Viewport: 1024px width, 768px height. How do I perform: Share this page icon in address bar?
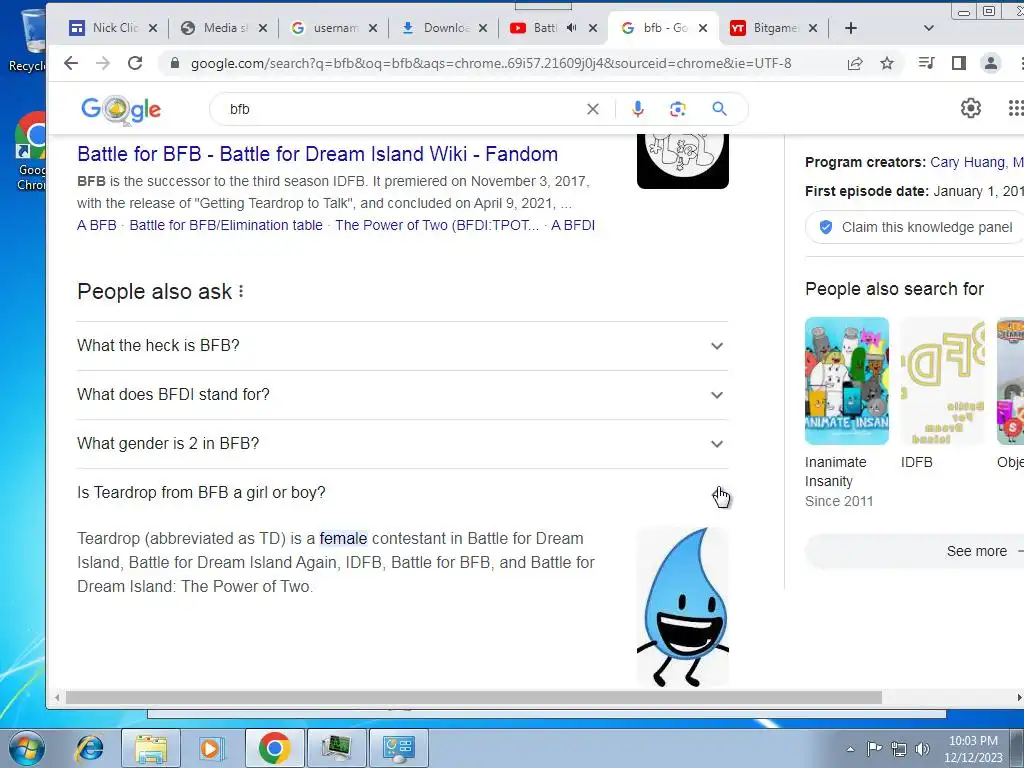(855, 63)
